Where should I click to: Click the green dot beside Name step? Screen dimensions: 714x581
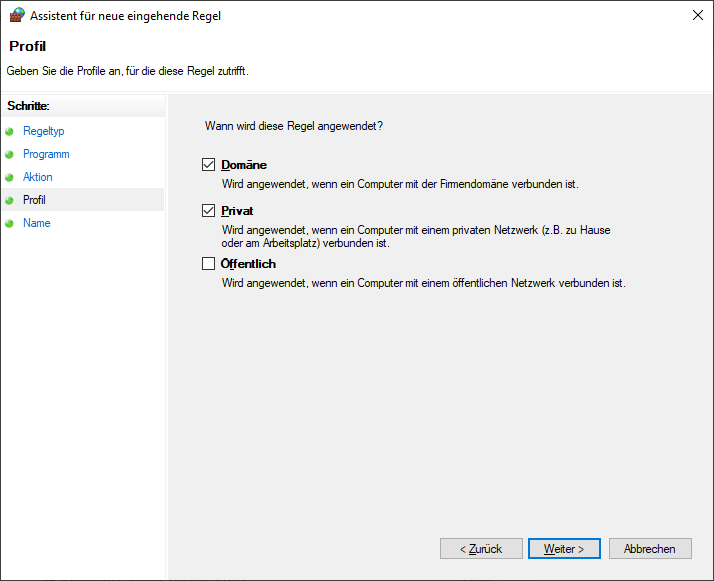(10, 224)
